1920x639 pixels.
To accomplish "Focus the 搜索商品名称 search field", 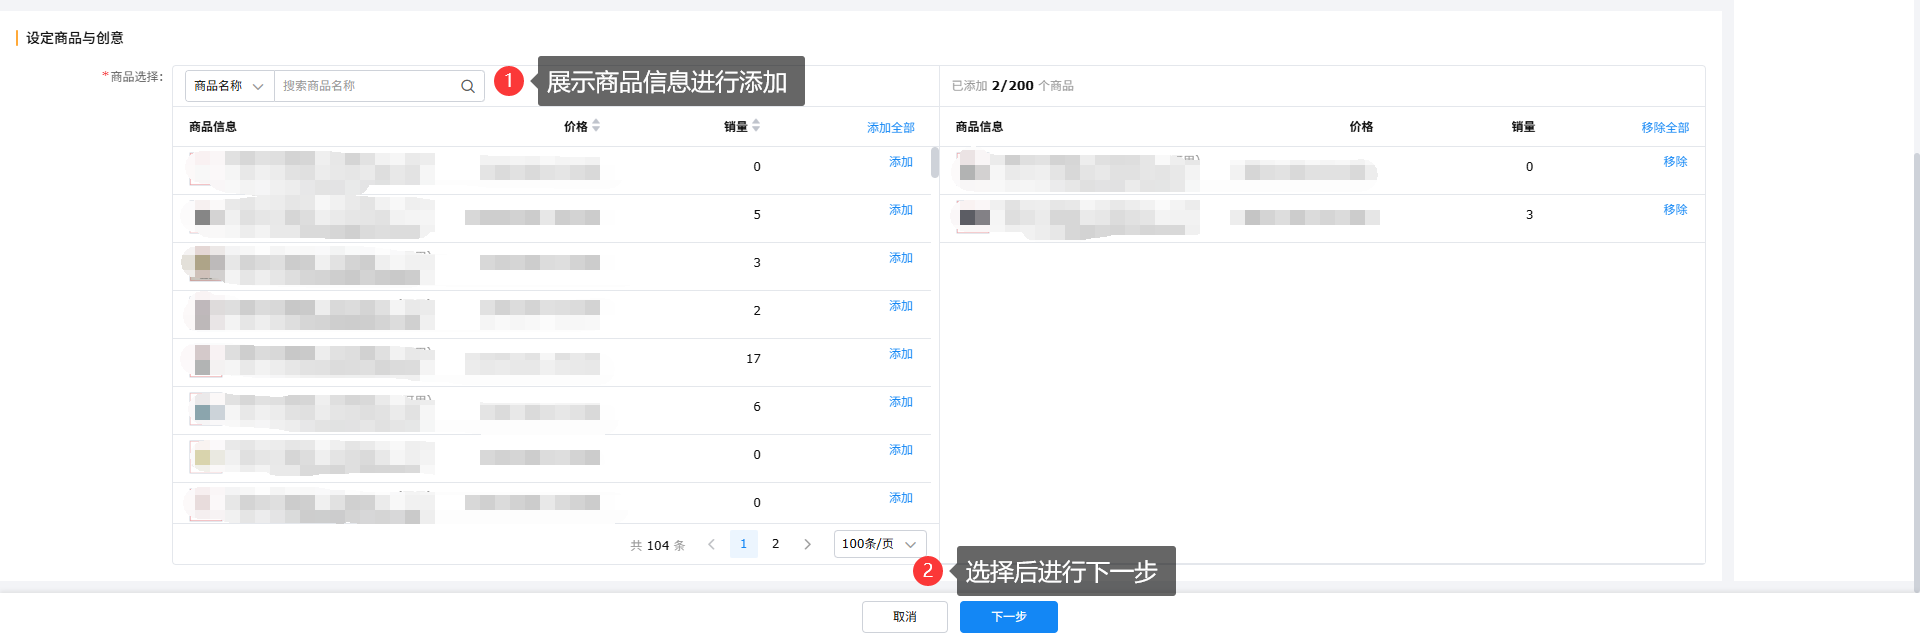I will (x=367, y=86).
